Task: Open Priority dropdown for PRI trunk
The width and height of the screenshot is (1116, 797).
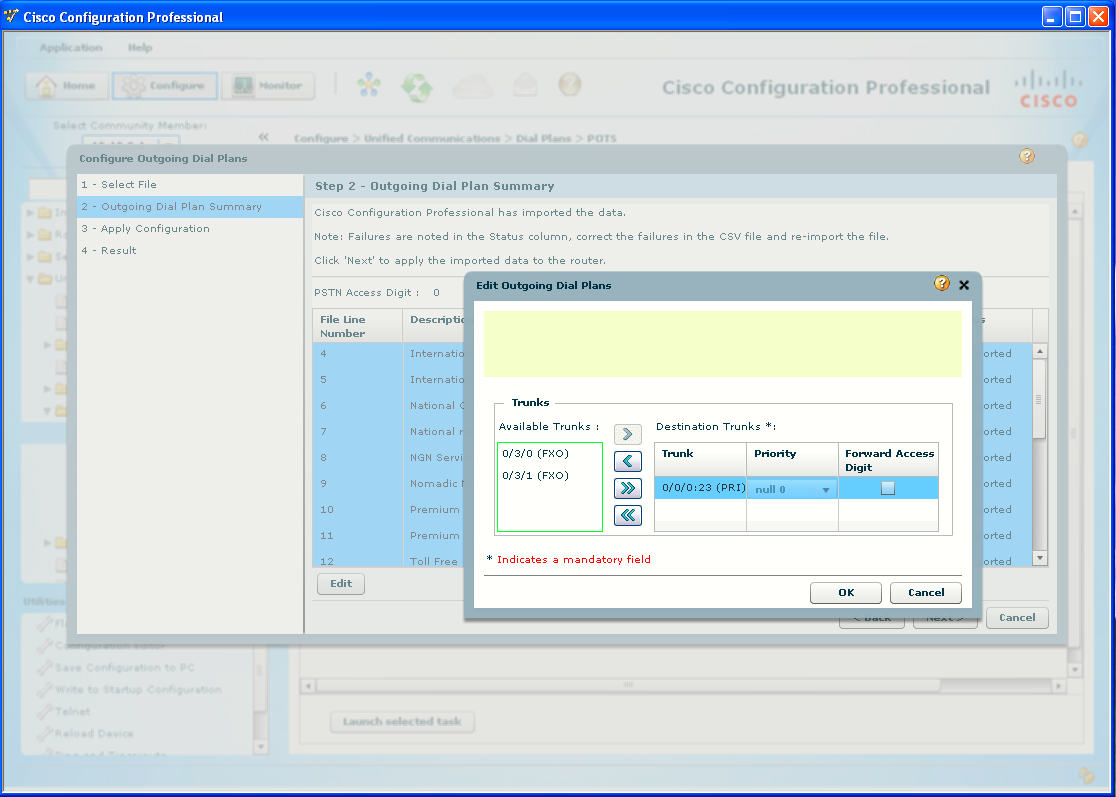Action: pyautogui.click(x=792, y=489)
